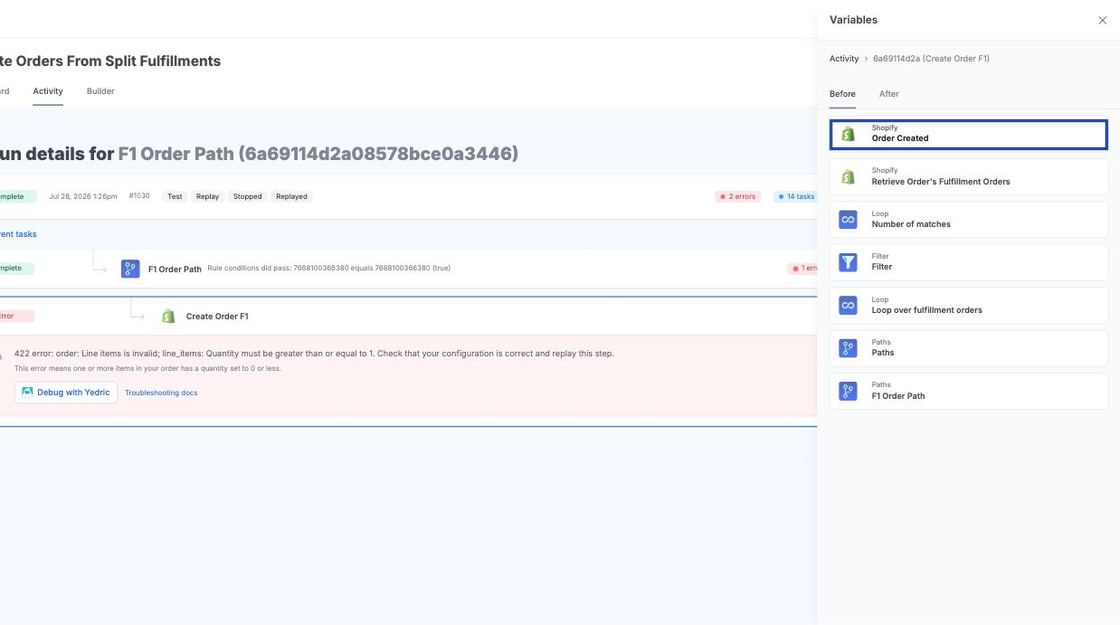Switch to the Before tab
1120x625 pixels.
tap(842, 94)
